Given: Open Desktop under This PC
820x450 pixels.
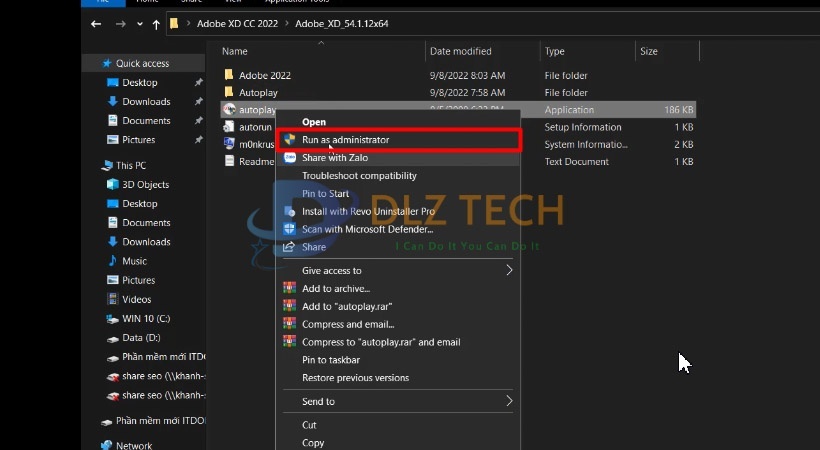Looking at the screenshot, I should [140, 204].
